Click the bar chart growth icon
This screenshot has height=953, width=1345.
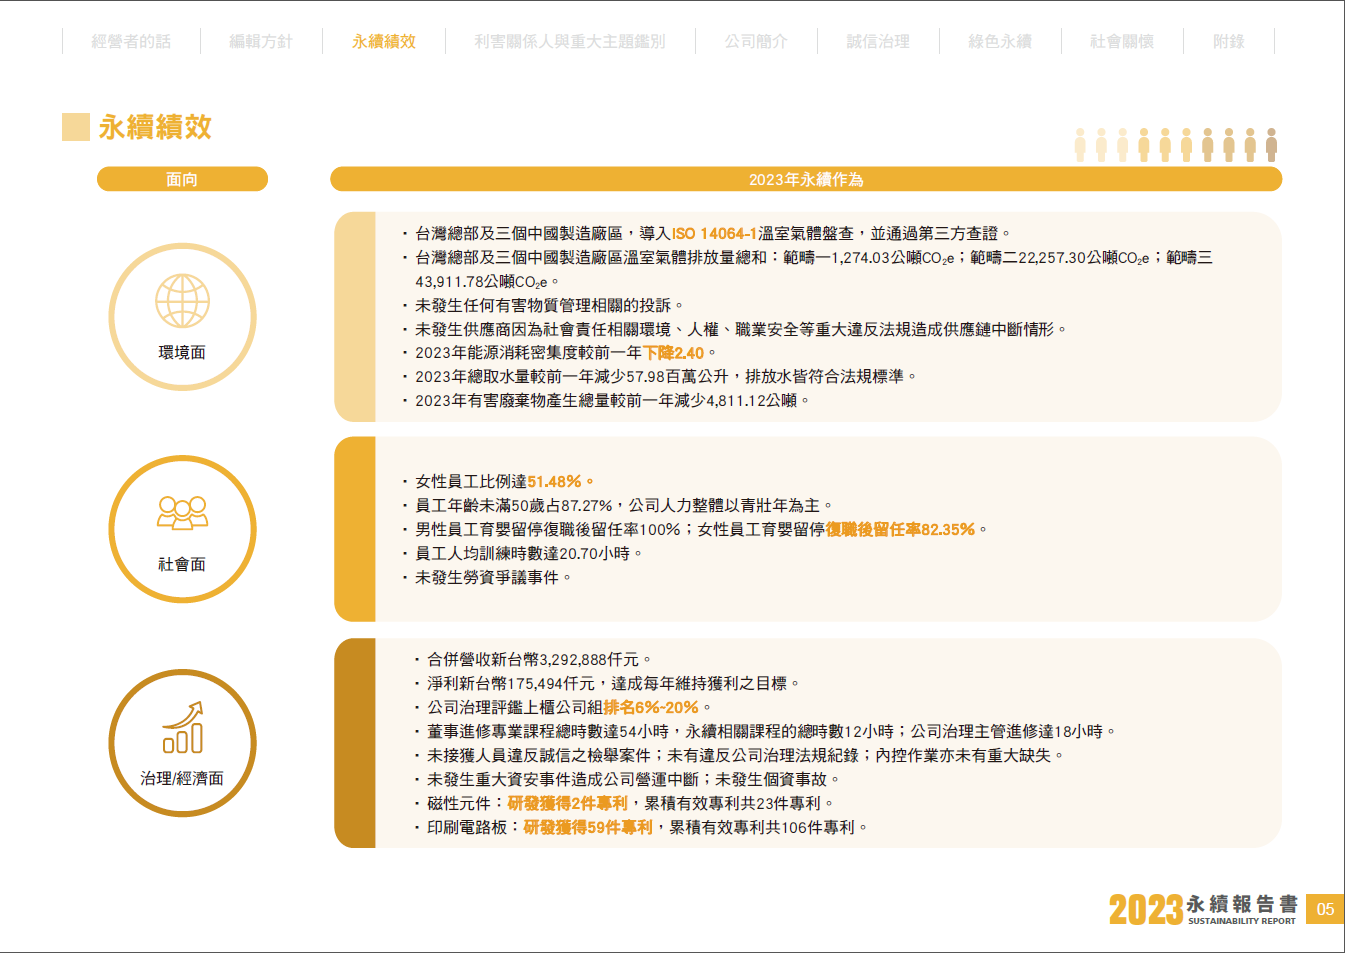tap(183, 728)
